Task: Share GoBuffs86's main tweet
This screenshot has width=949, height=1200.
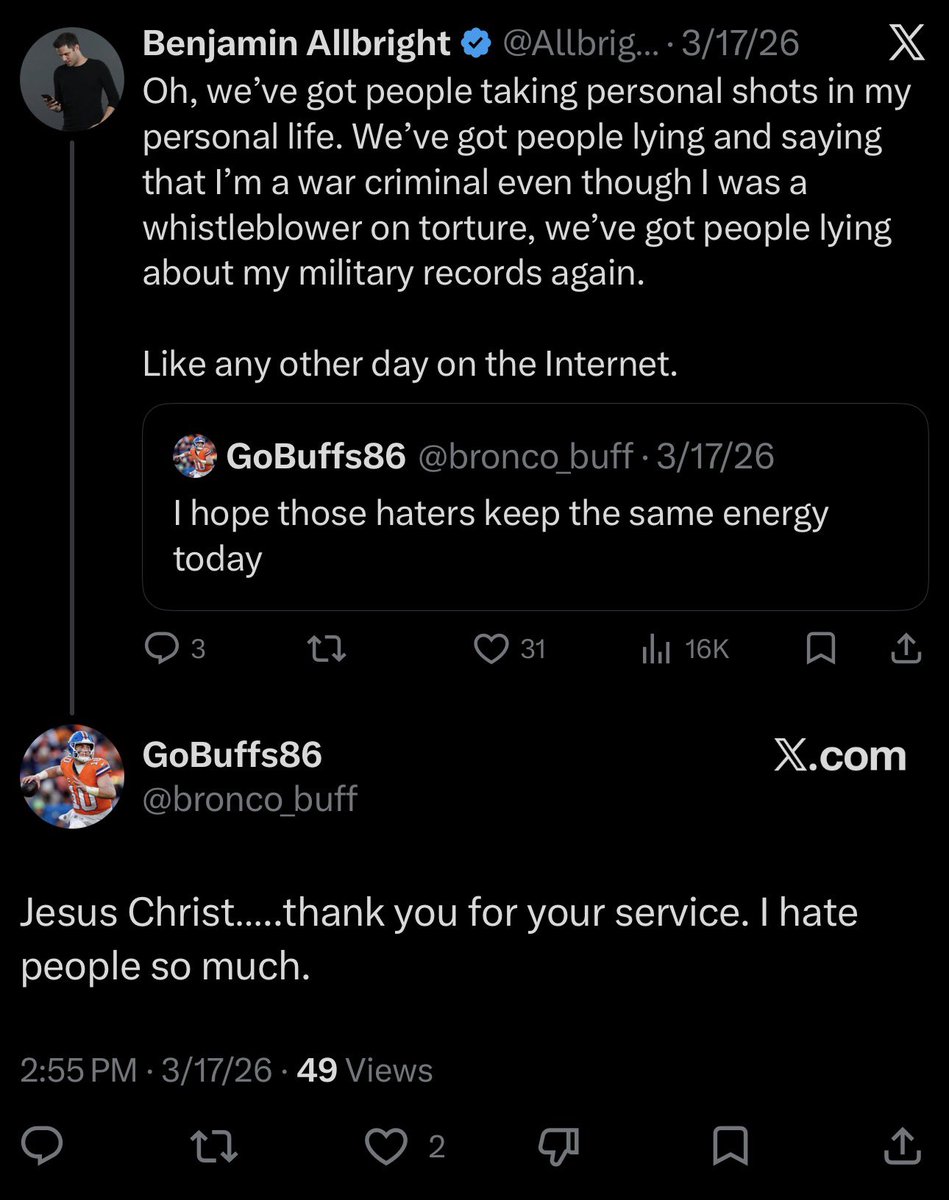Action: pos(901,1146)
